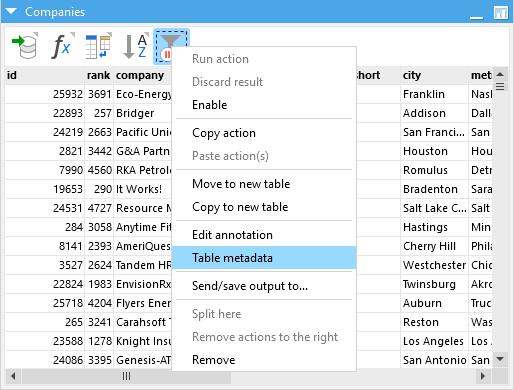Click the Hastings city cell
This screenshot has width=514, height=390.
coord(434,227)
